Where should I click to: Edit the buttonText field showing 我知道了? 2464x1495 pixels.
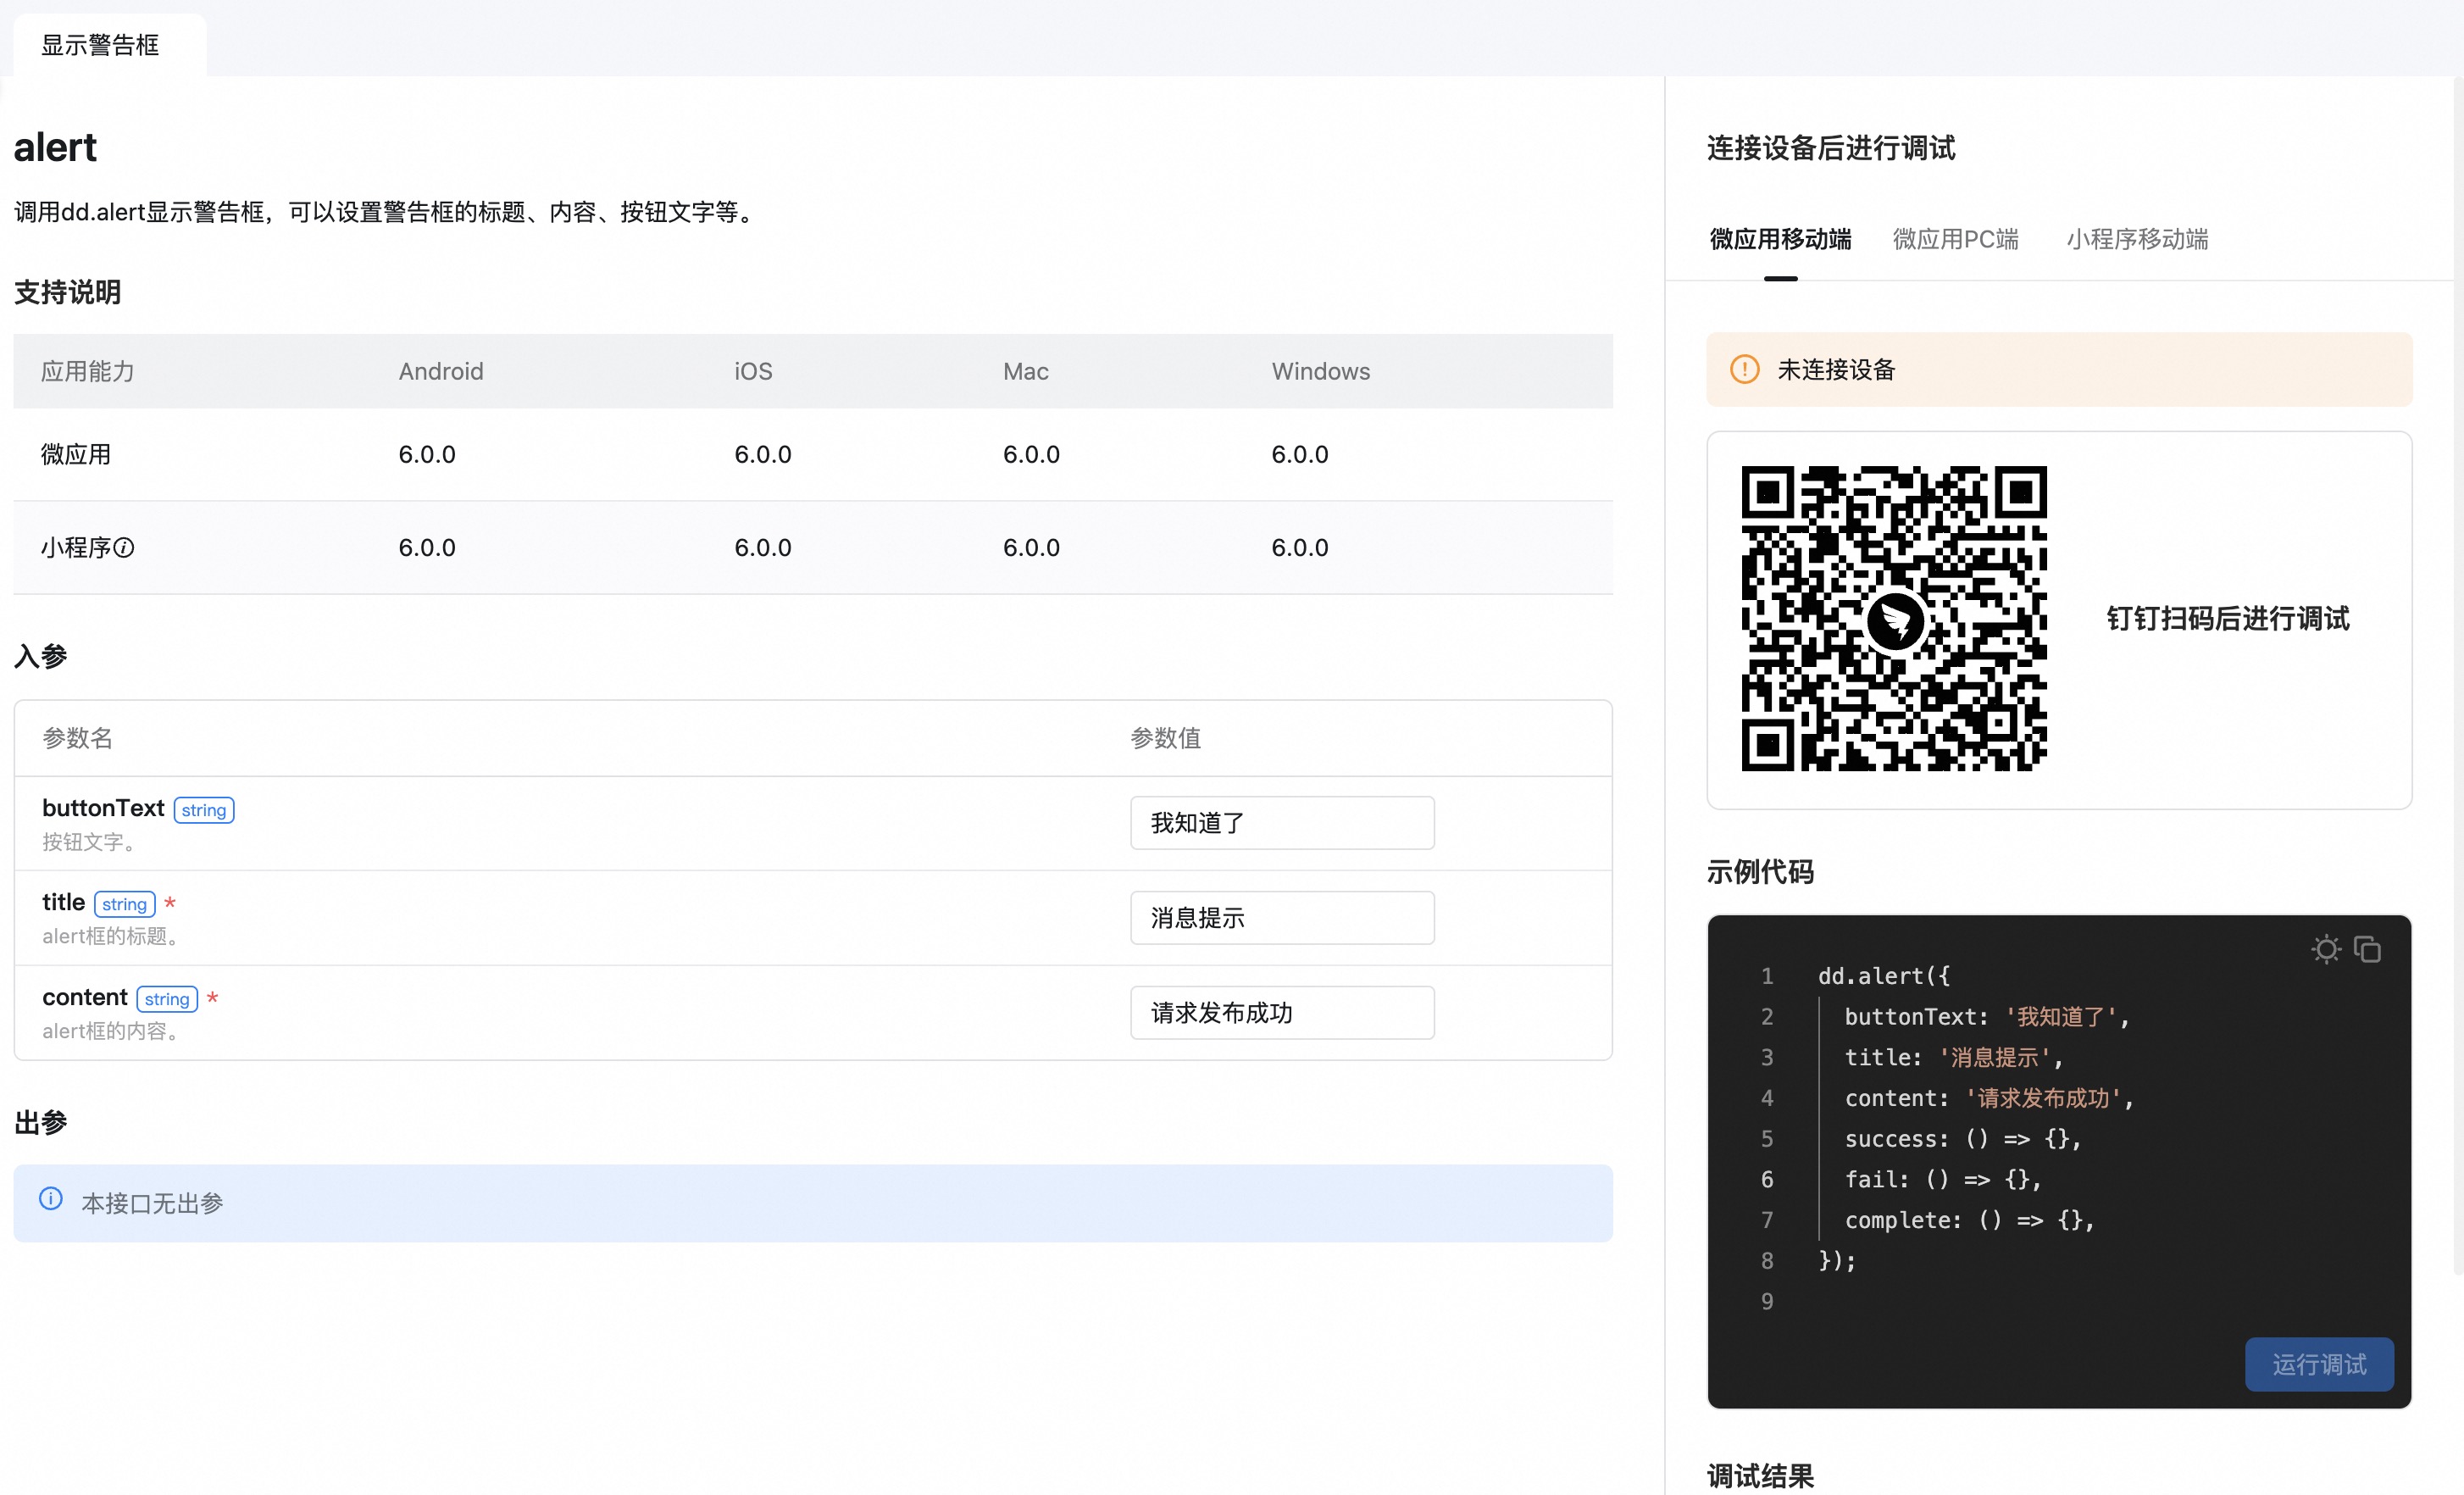(x=1282, y=824)
